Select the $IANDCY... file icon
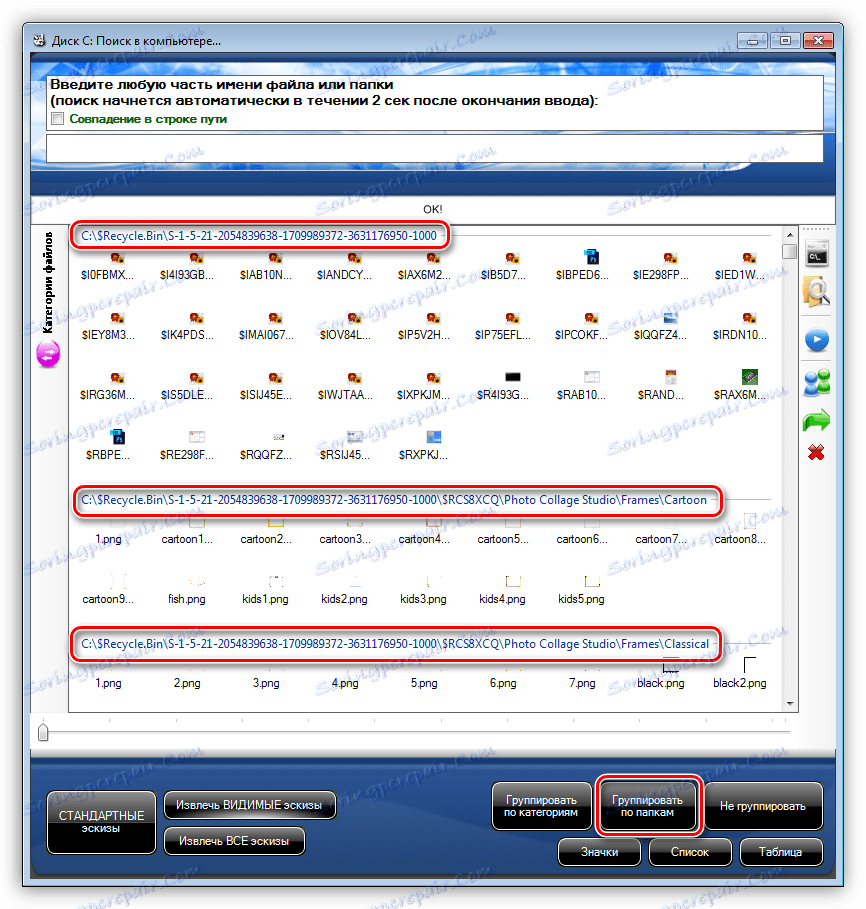 354,258
